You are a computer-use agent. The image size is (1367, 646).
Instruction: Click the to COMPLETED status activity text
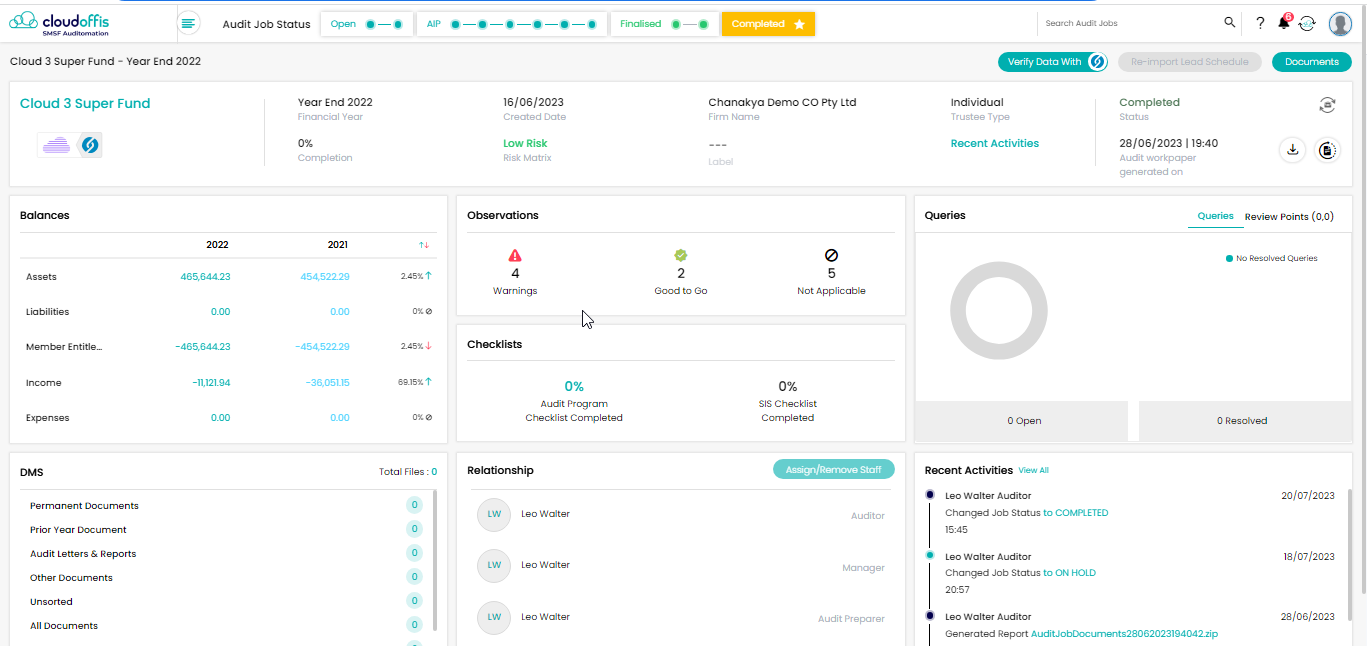tap(1075, 513)
